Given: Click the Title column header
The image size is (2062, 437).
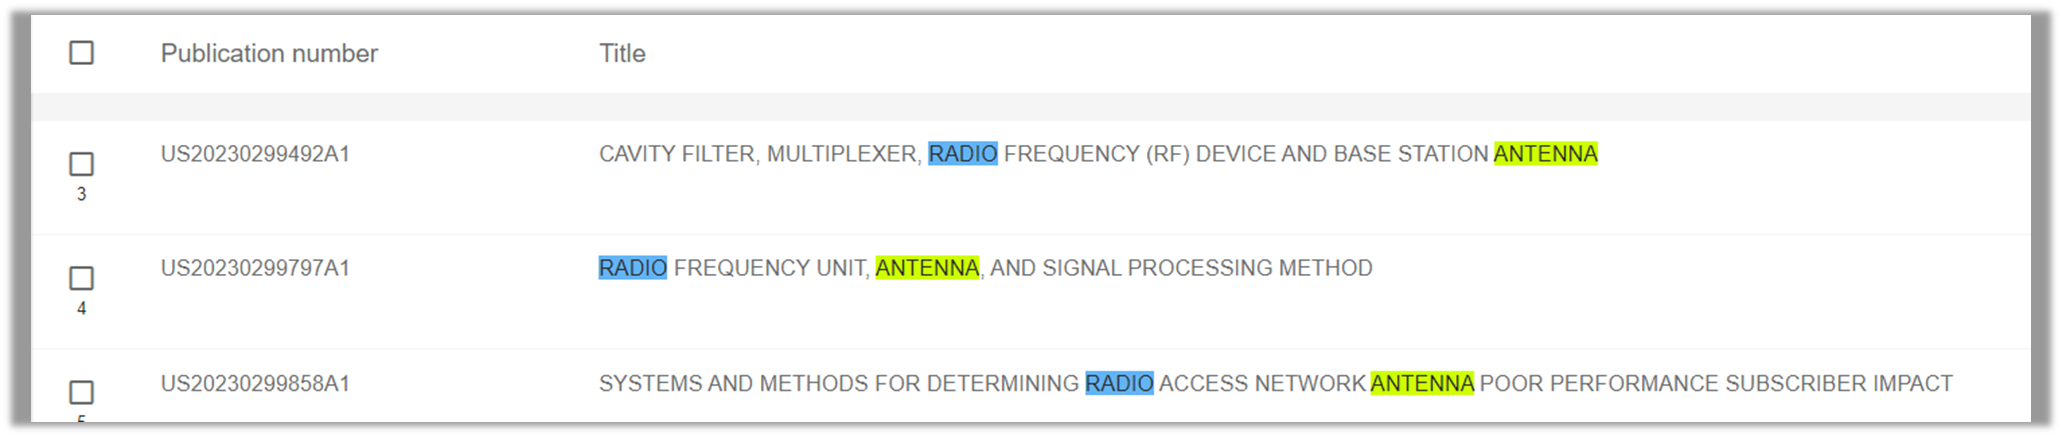Looking at the screenshot, I should click(x=622, y=53).
